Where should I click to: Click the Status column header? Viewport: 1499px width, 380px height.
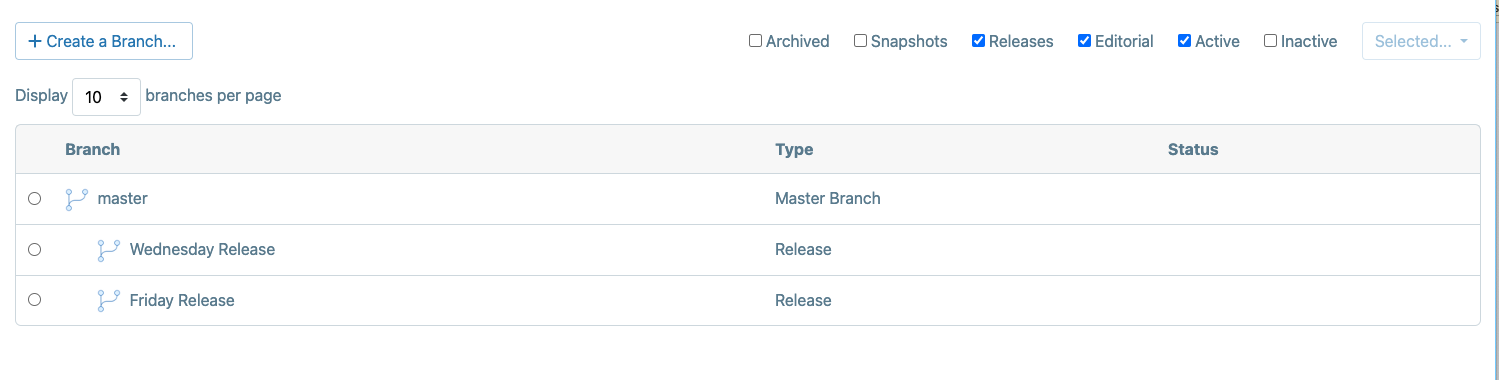coord(1193,149)
